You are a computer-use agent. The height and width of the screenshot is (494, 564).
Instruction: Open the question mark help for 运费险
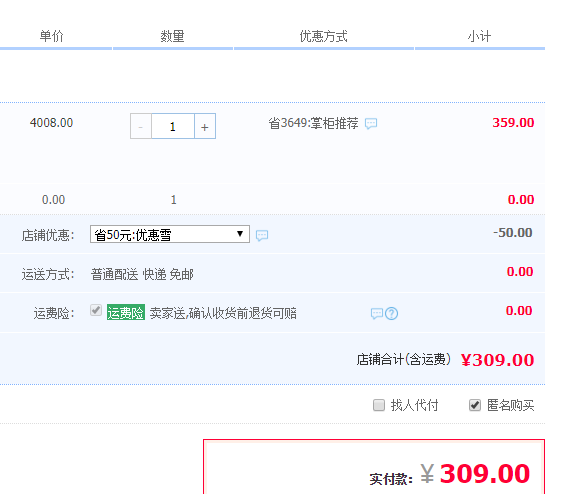click(x=391, y=313)
